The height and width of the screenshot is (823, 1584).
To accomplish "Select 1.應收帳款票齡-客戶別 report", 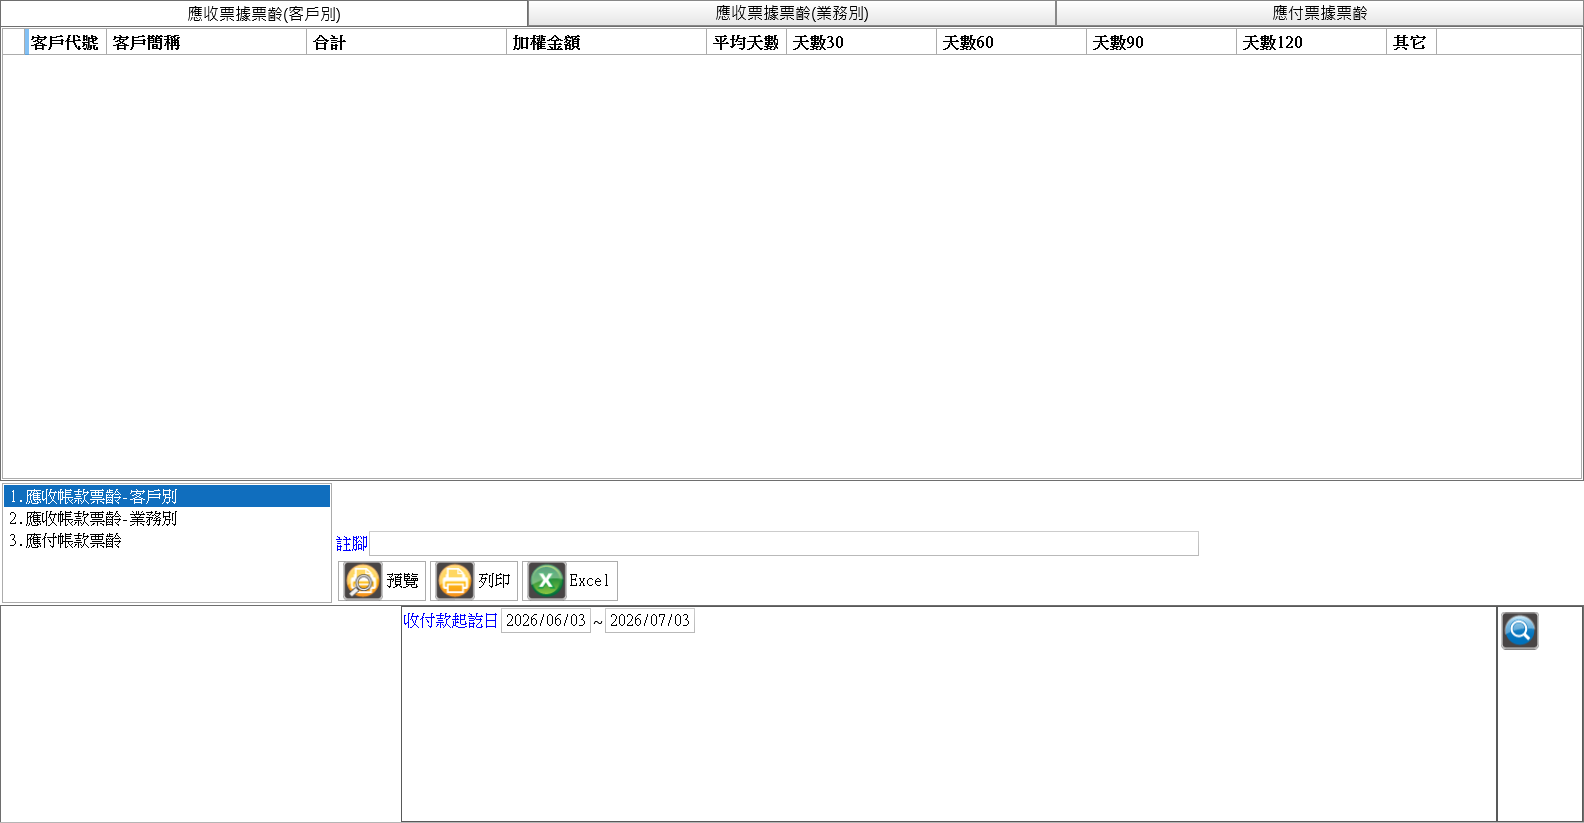I will [167, 496].
